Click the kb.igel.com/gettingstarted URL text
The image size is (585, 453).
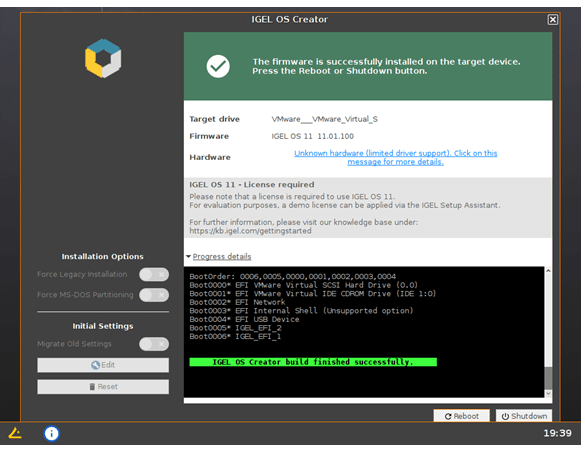[x=250, y=231]
